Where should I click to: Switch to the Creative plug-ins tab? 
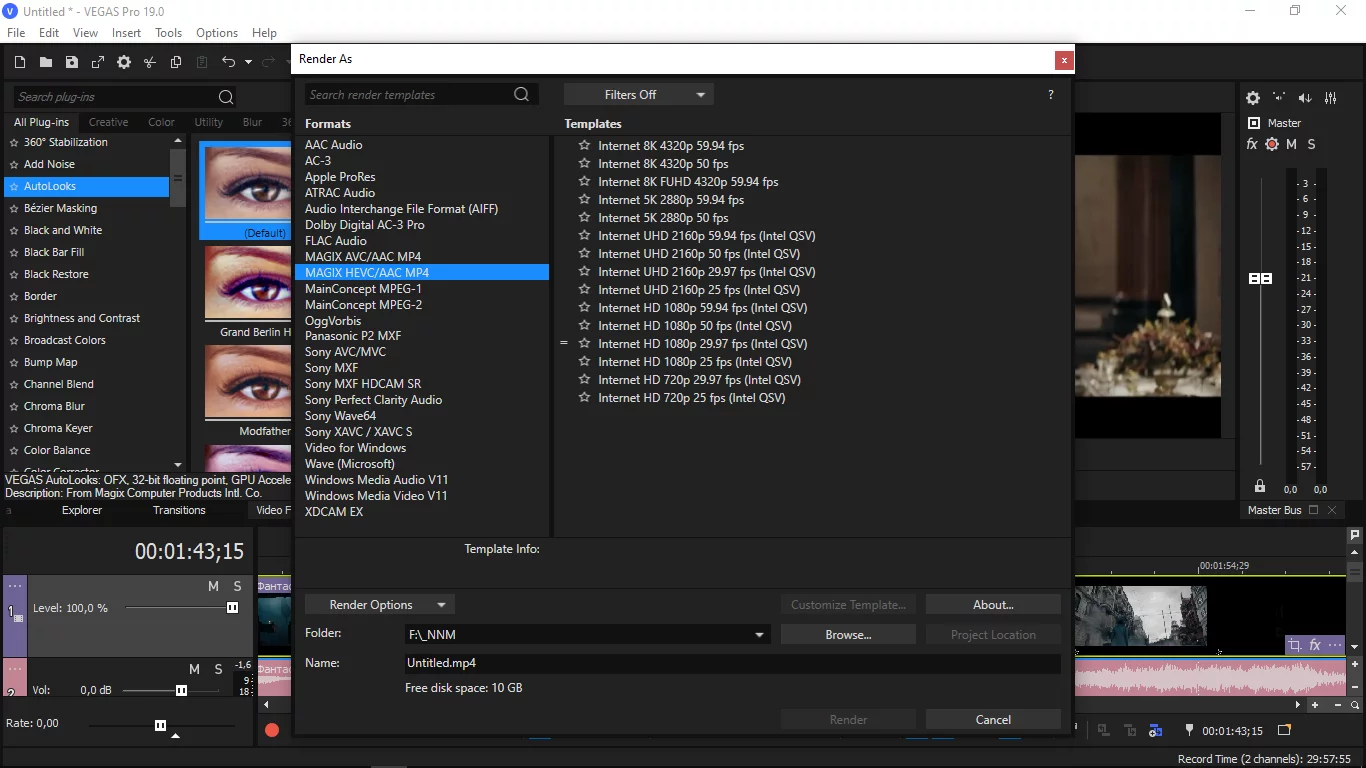pyautogui.click(x=108, y=122)
